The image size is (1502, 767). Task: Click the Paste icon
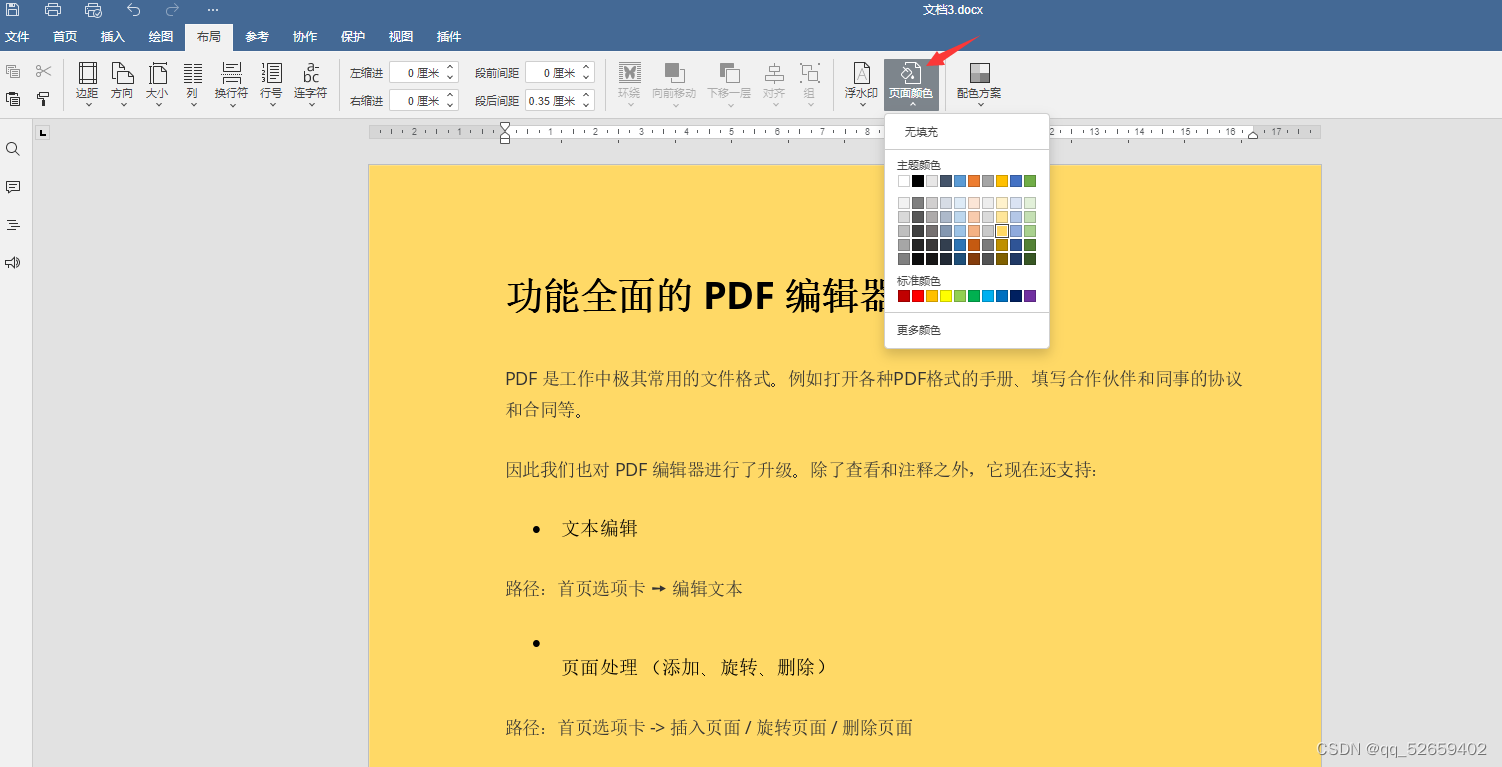coord(13,99)
